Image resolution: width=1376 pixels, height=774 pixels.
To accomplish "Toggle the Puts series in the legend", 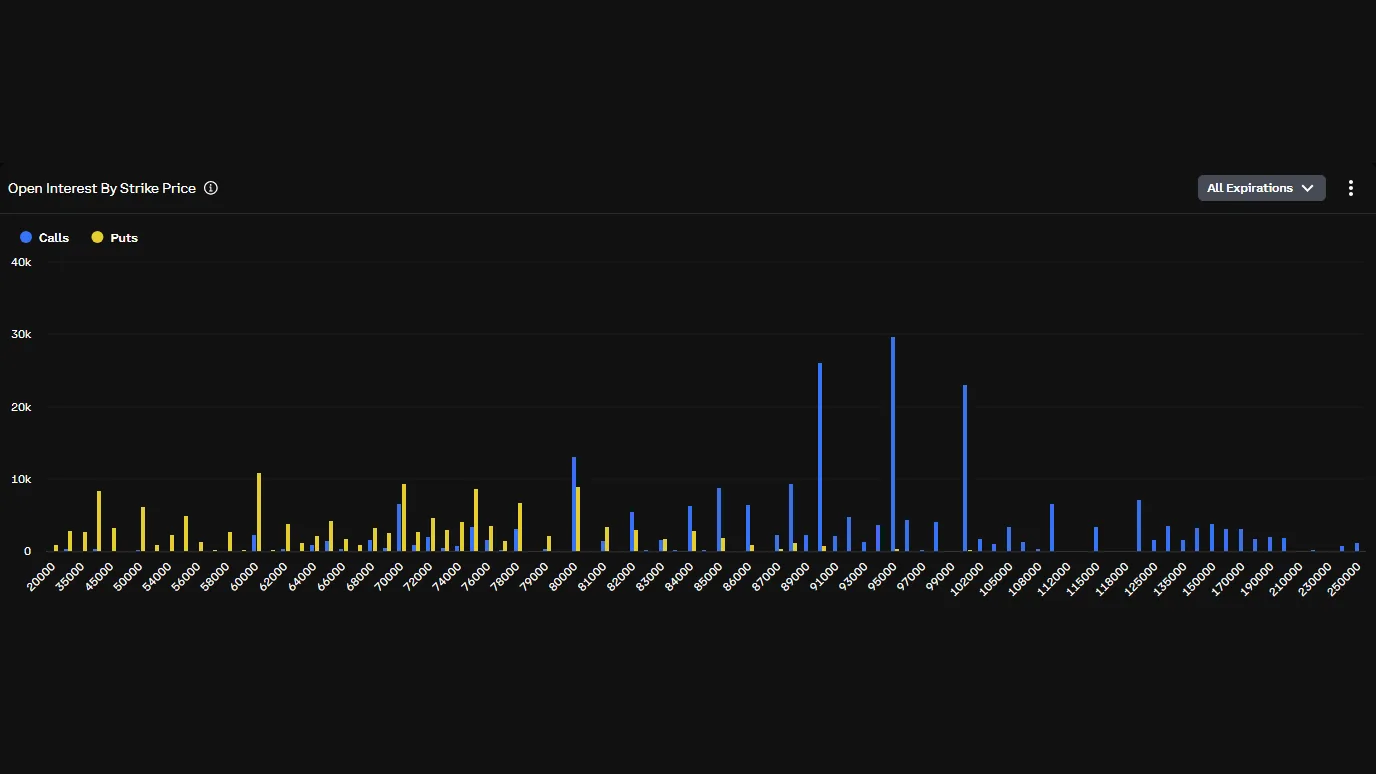I will [115, 238].
